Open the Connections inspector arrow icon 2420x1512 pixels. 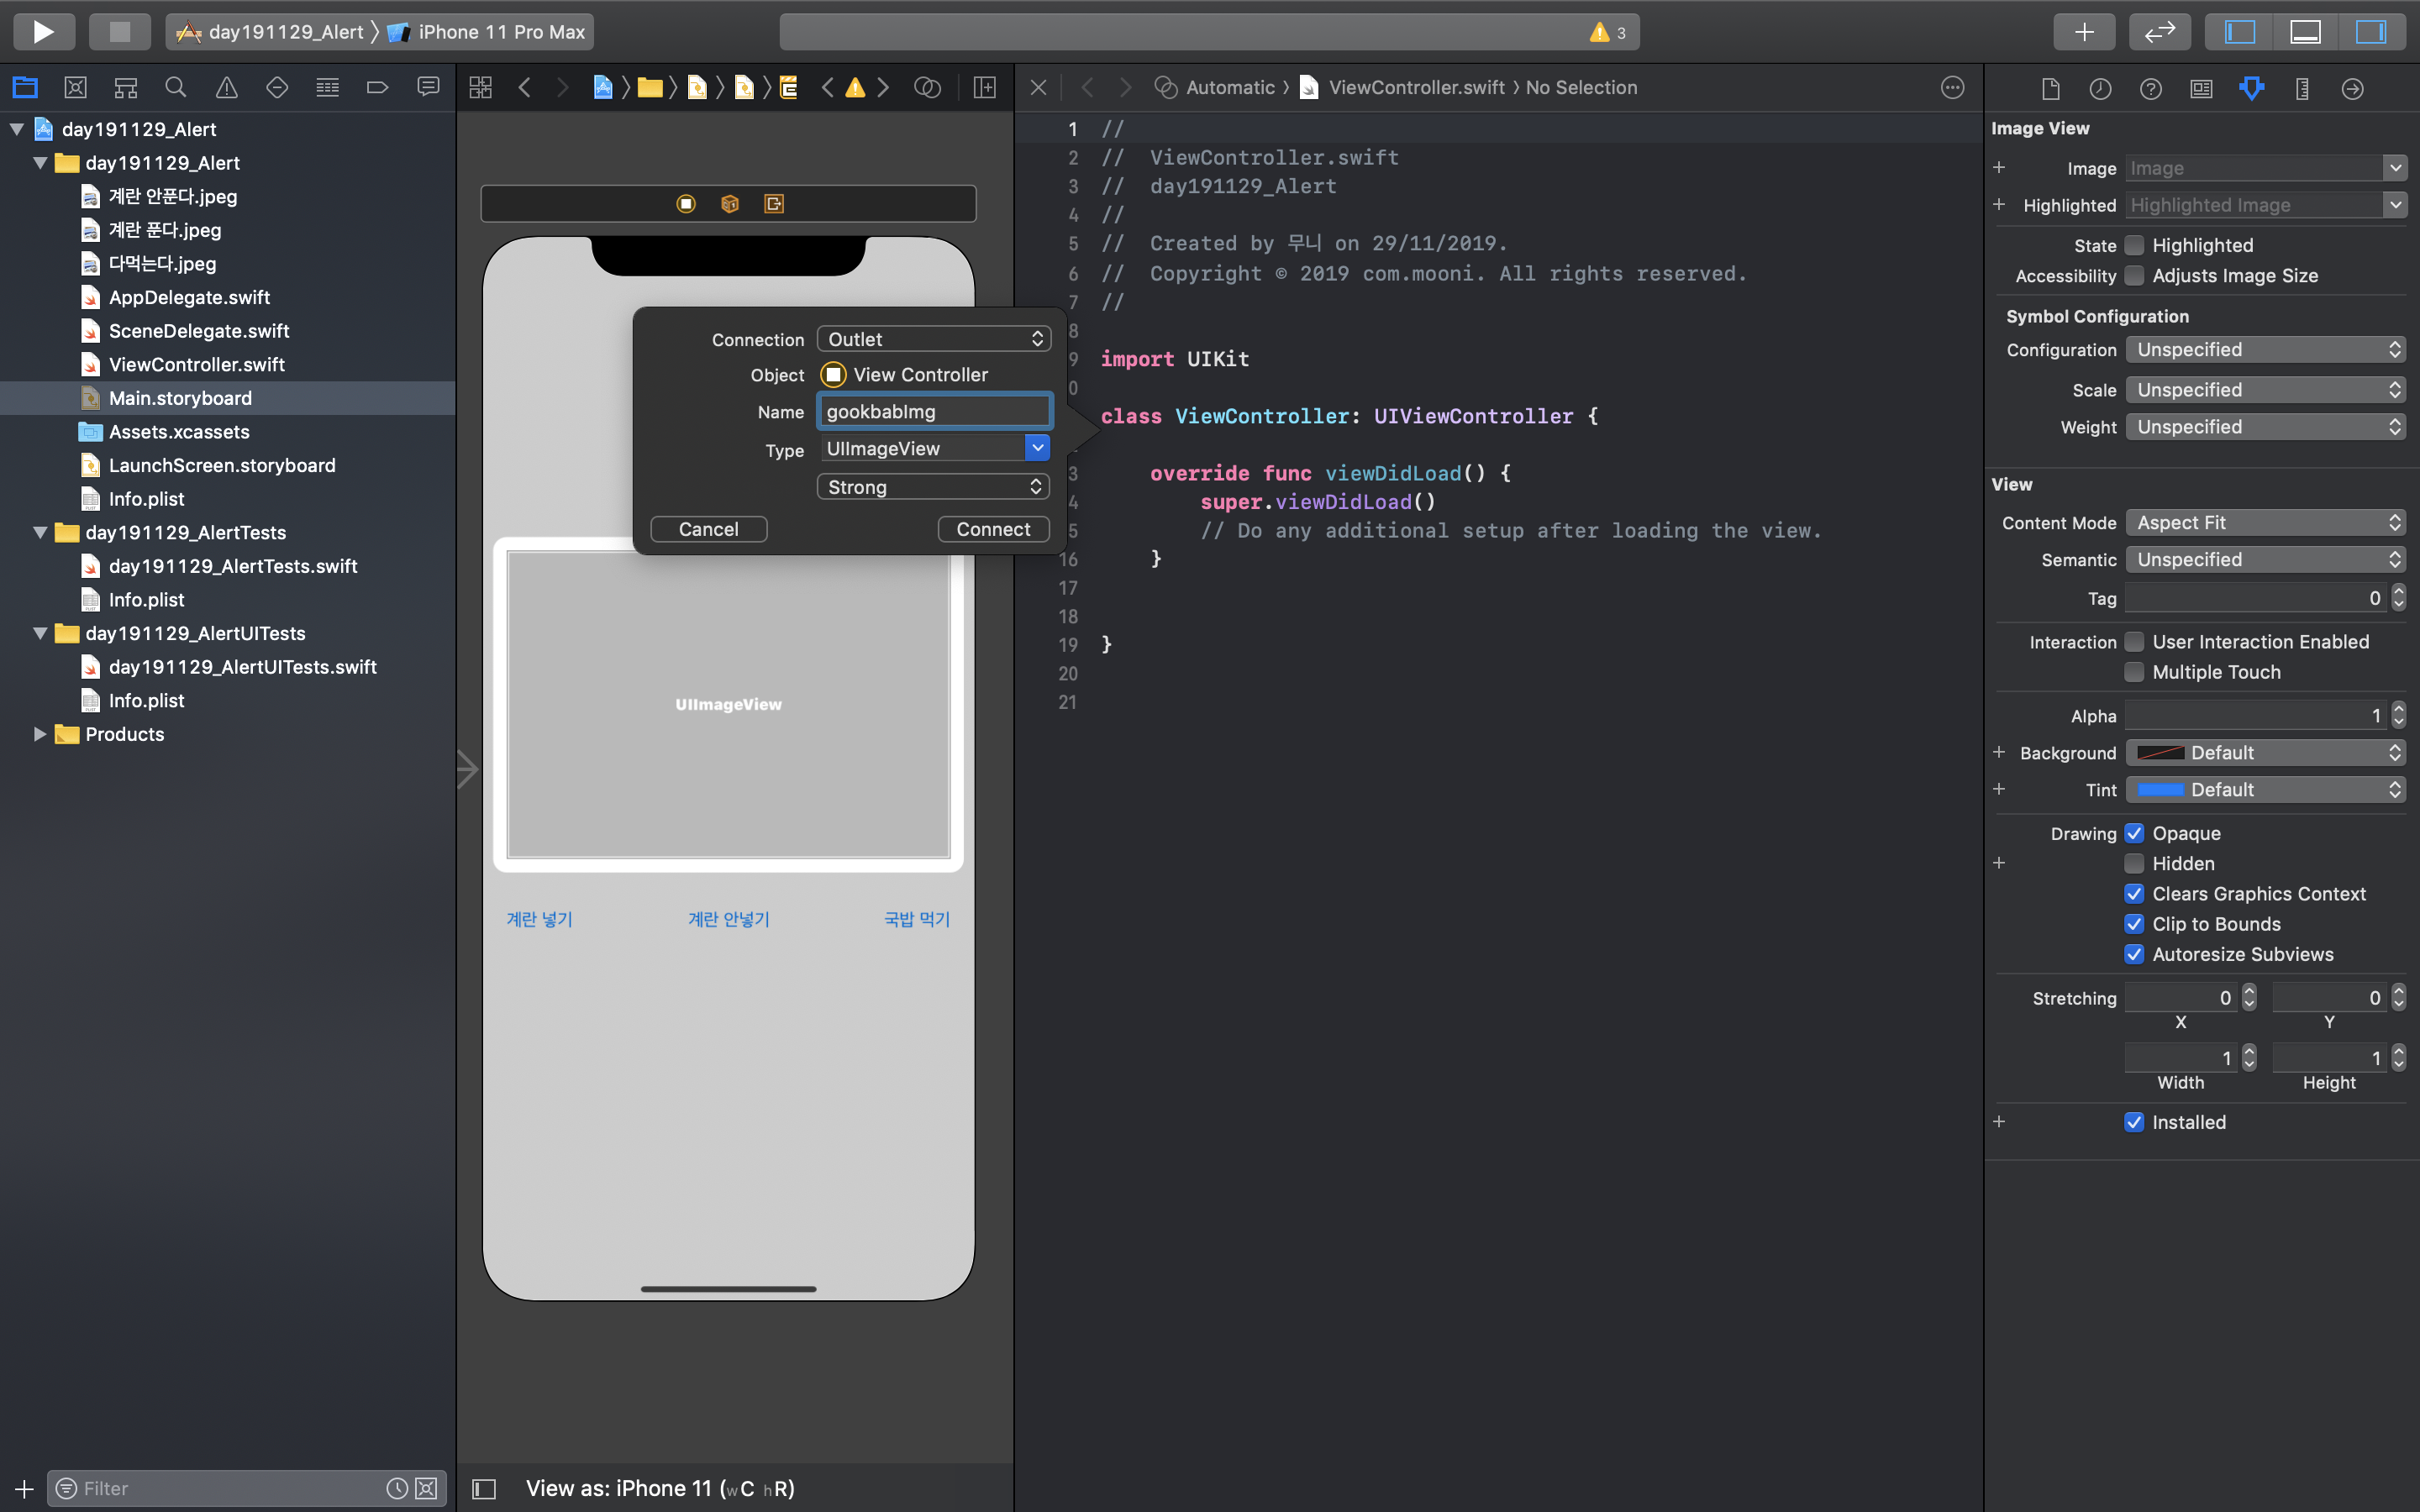tap(2352, 89)
